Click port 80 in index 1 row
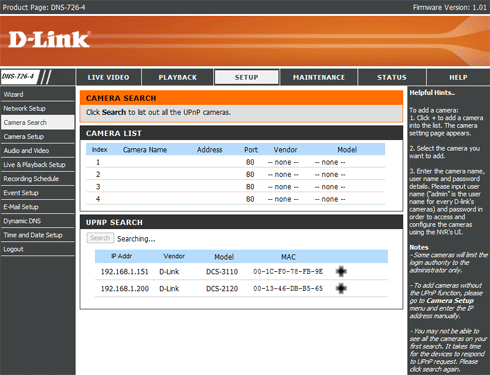 tap(250, 162)
